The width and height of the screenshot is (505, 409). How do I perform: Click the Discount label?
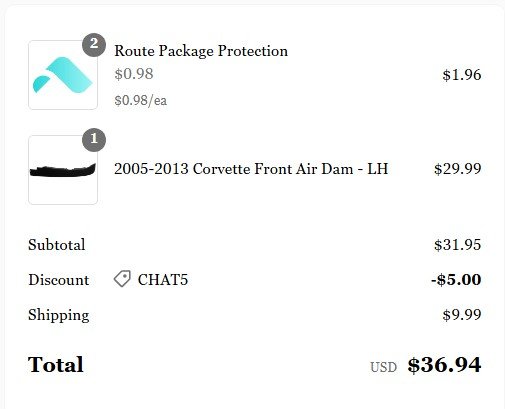coord(59,280)
